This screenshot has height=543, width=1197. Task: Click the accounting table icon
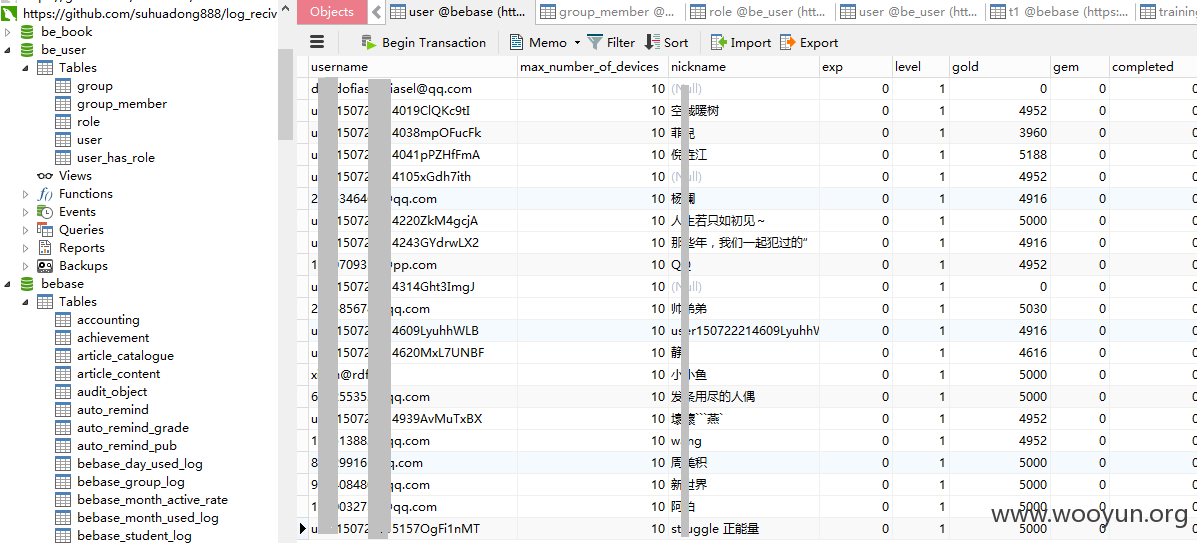(63, 319)
